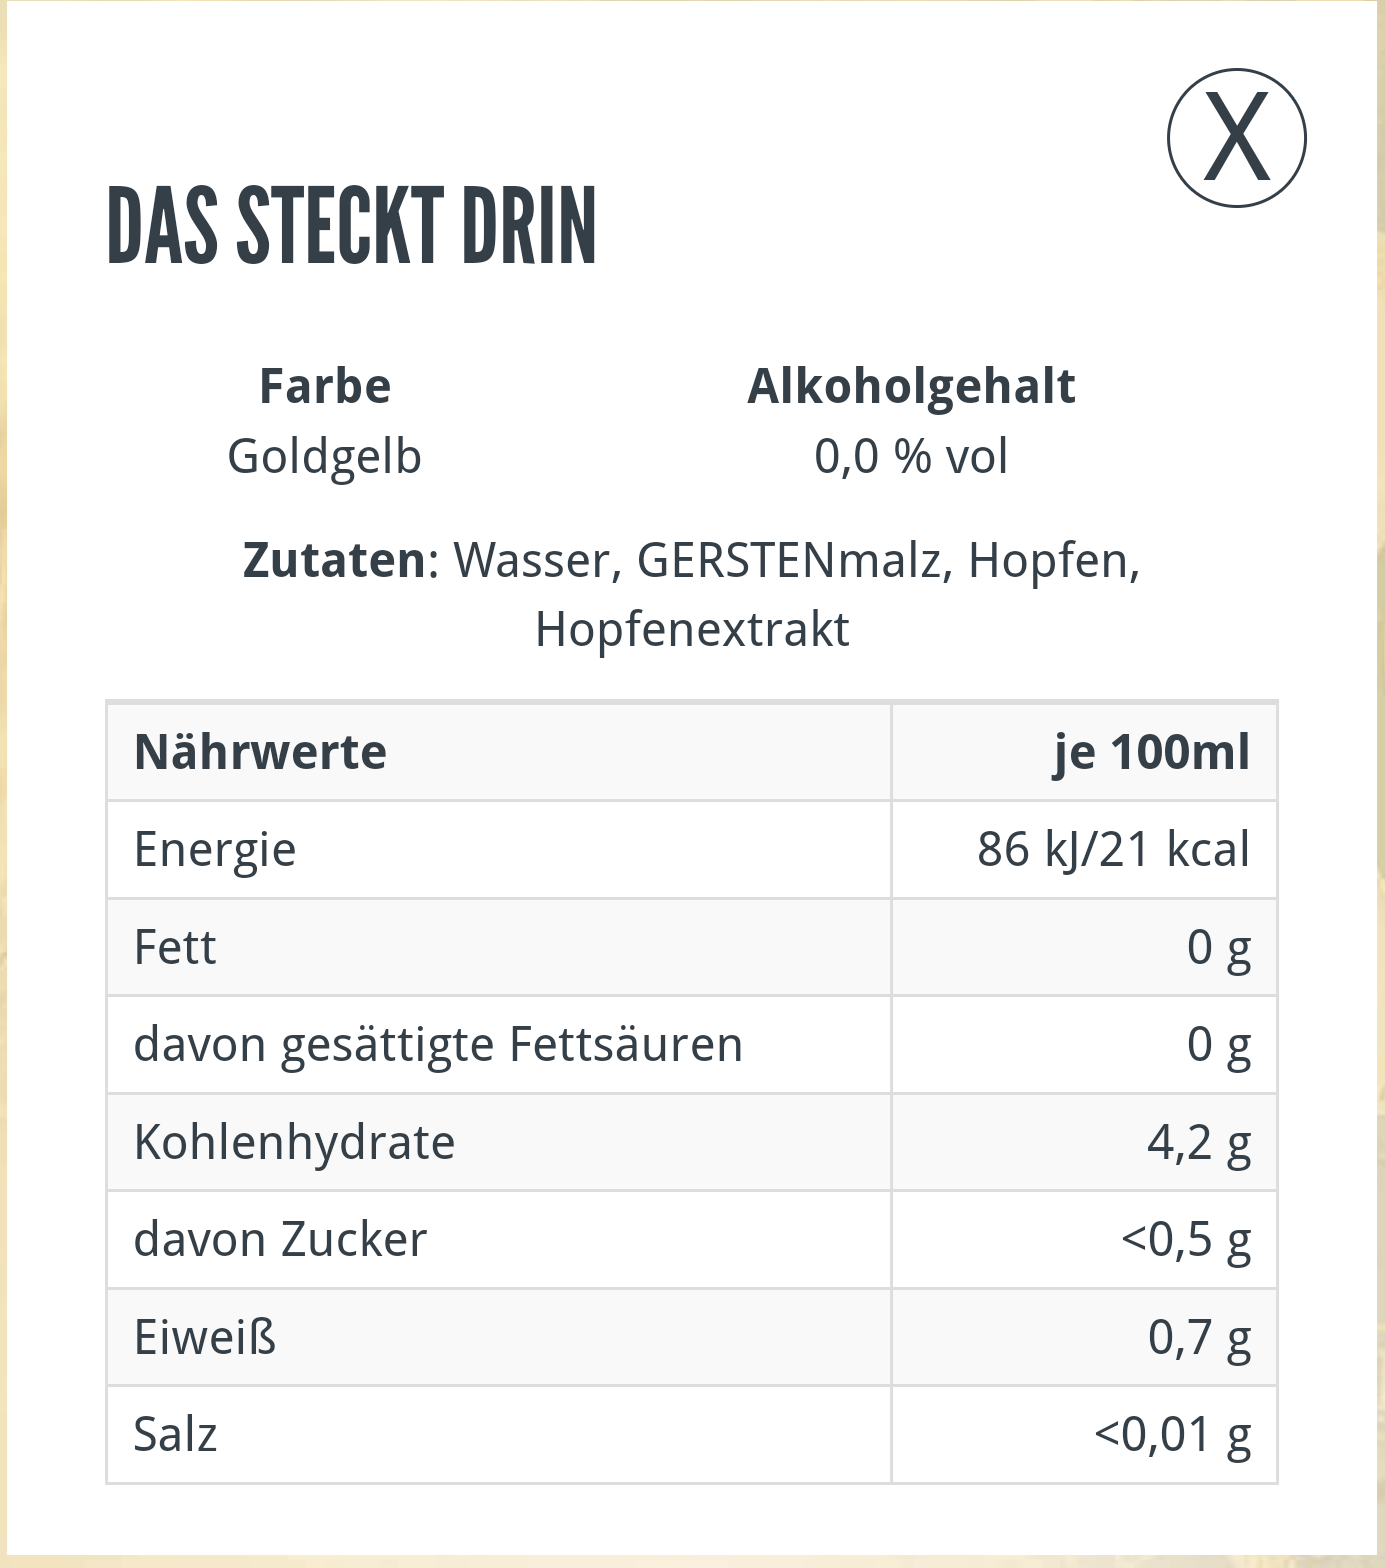
Task: Click the Das Steckt Drin heading
Action: tap(351, 226)
